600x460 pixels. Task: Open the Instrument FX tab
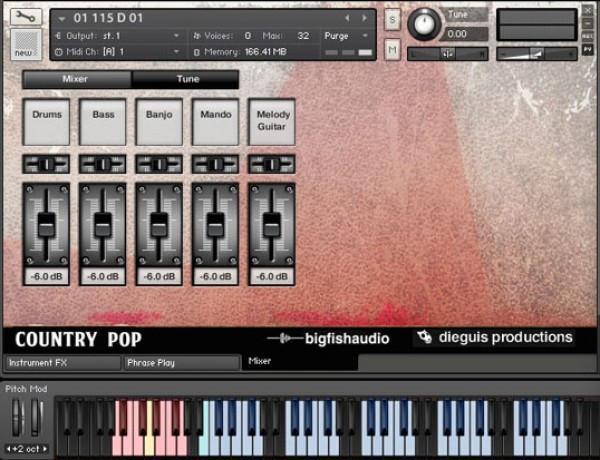click(x=60, y=363)
